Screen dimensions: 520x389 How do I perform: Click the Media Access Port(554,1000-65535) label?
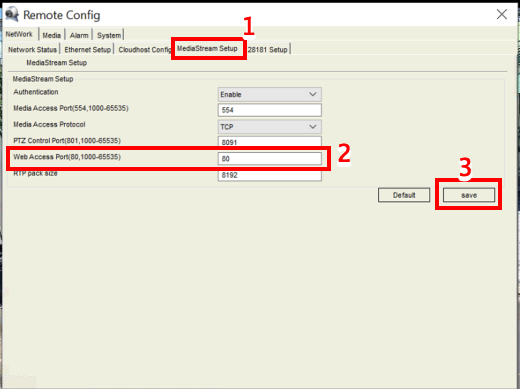pos(71,108)
